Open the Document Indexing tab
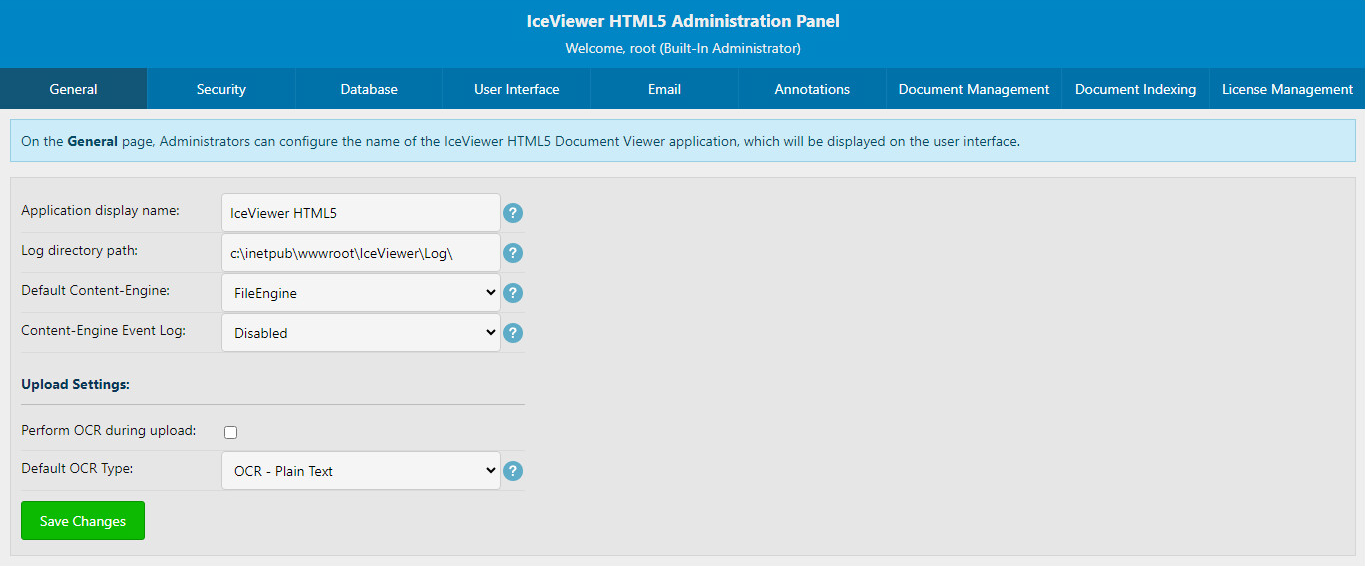Screen dimensions: 1365x566 [x=1135, y=89]
